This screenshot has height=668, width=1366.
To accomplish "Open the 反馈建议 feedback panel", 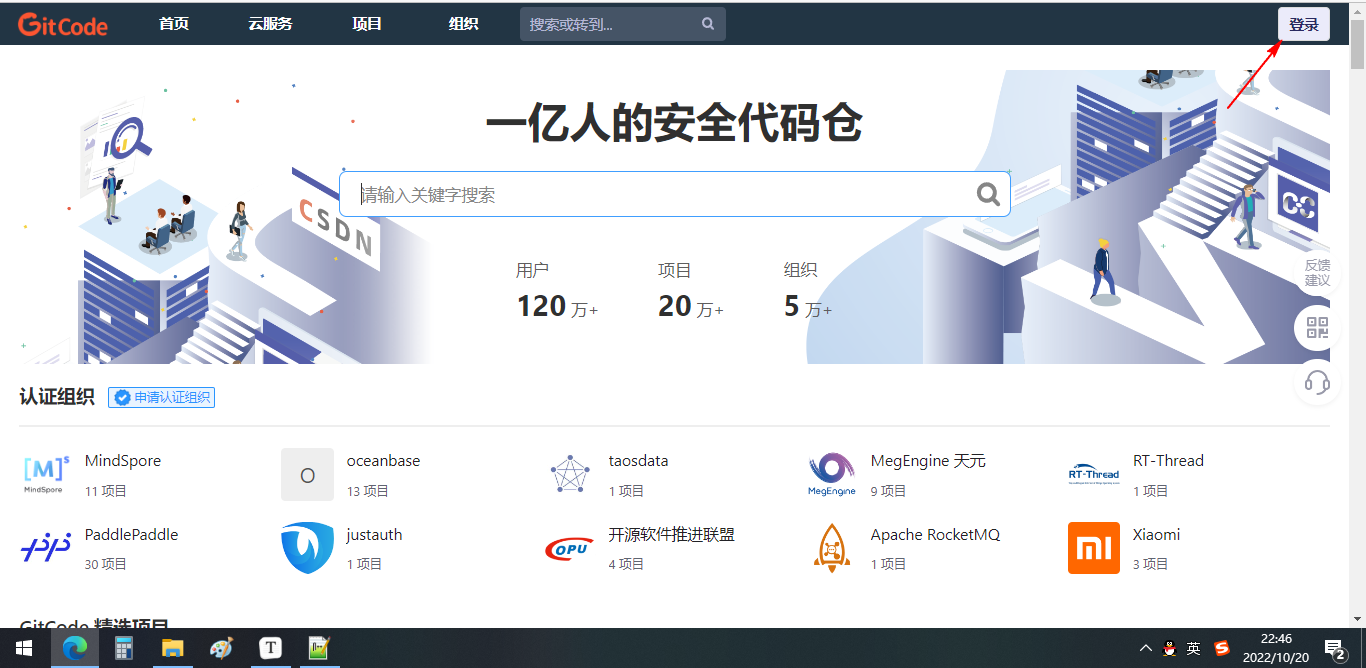I will 1317,271.
